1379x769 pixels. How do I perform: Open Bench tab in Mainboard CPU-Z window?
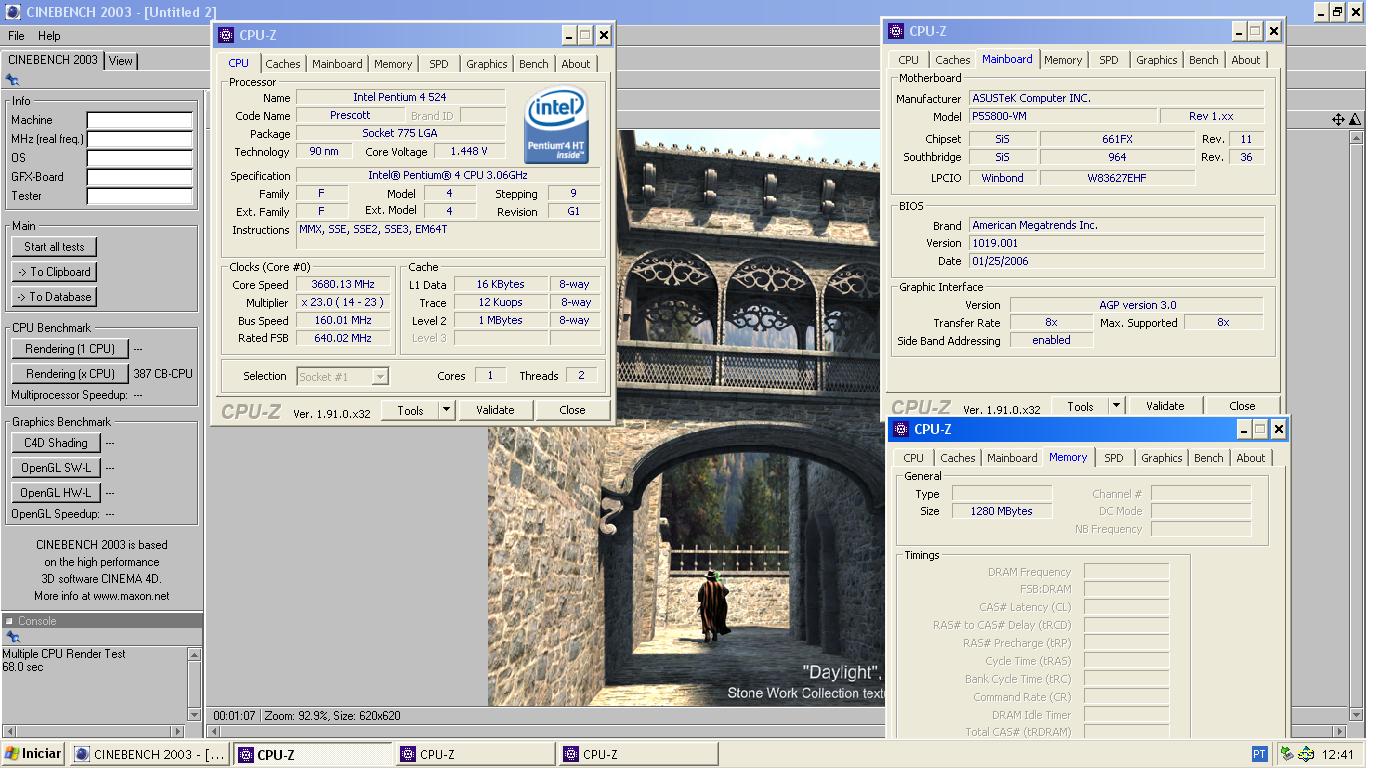[1204, 60]
